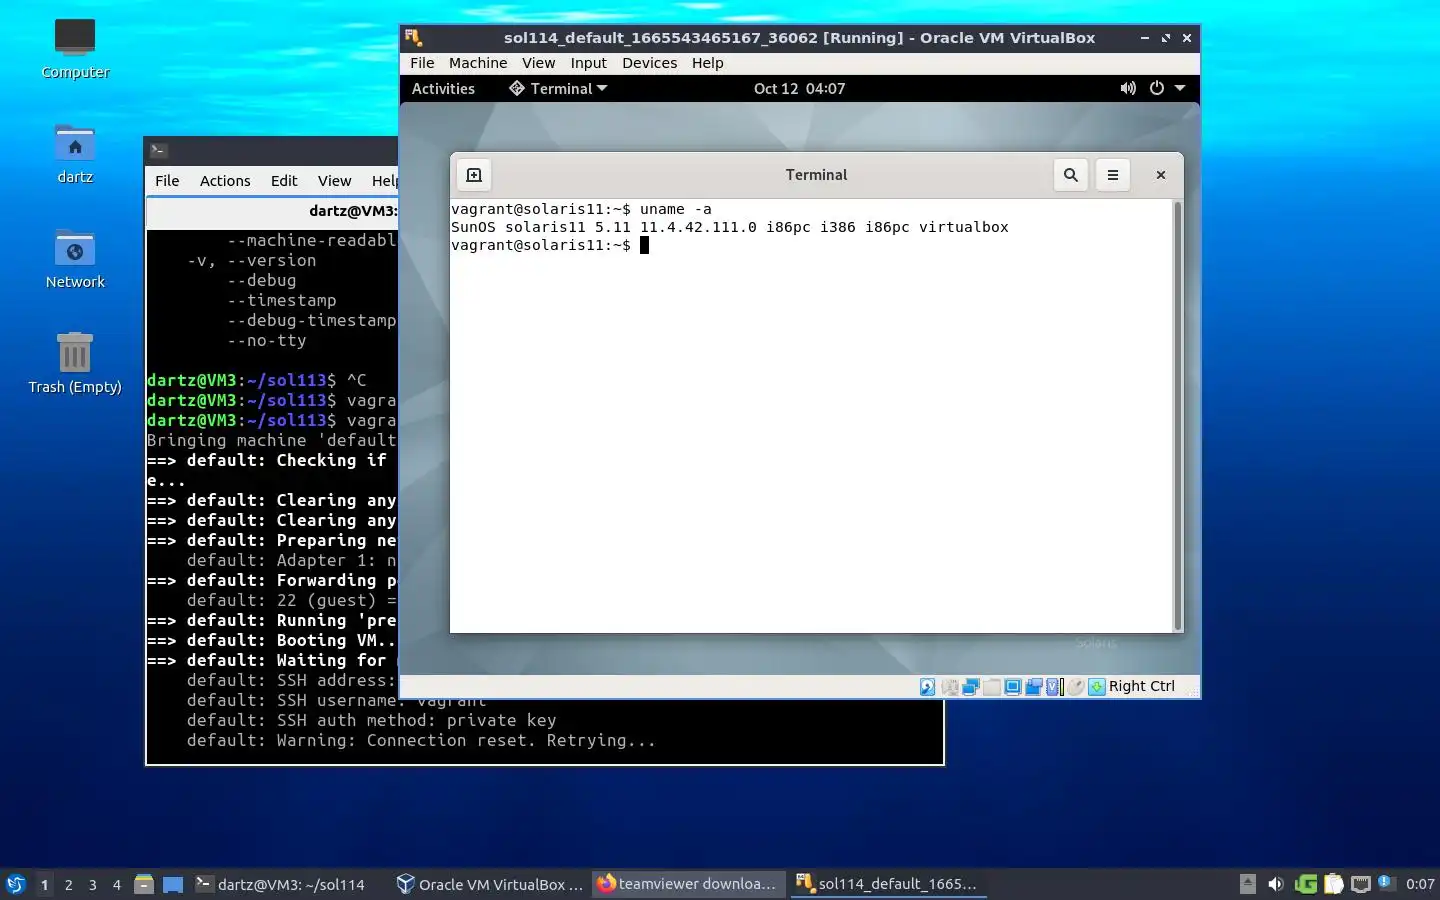Click clipboard manager tray icon
The image size is (1440, 900).
[x=1334, y=884]
